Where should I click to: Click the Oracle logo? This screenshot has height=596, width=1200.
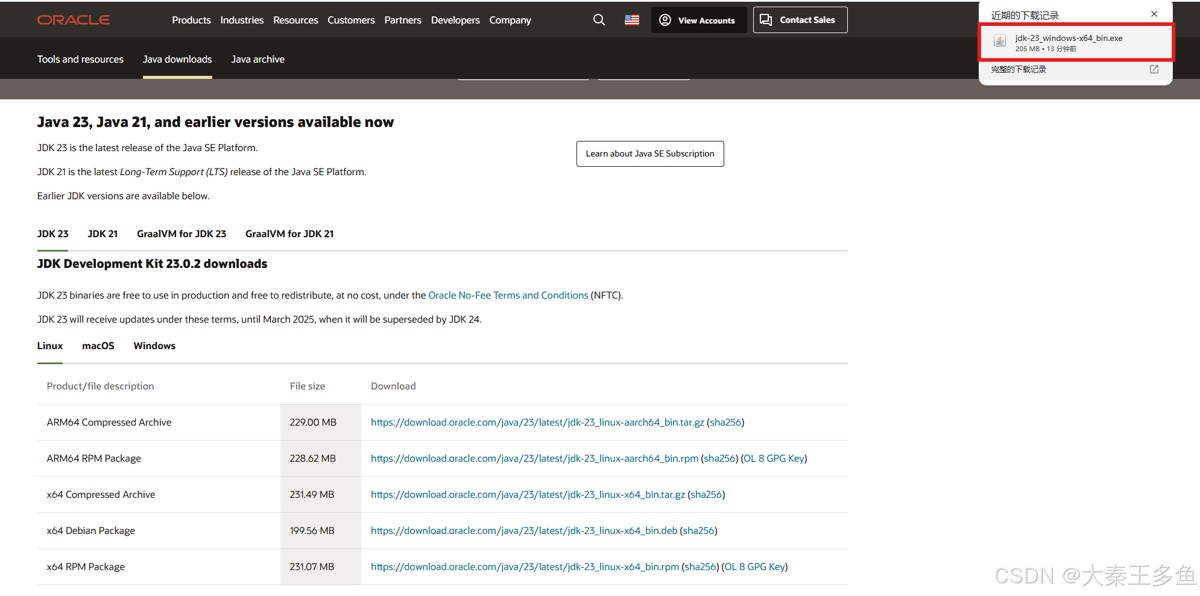[73, 20]
